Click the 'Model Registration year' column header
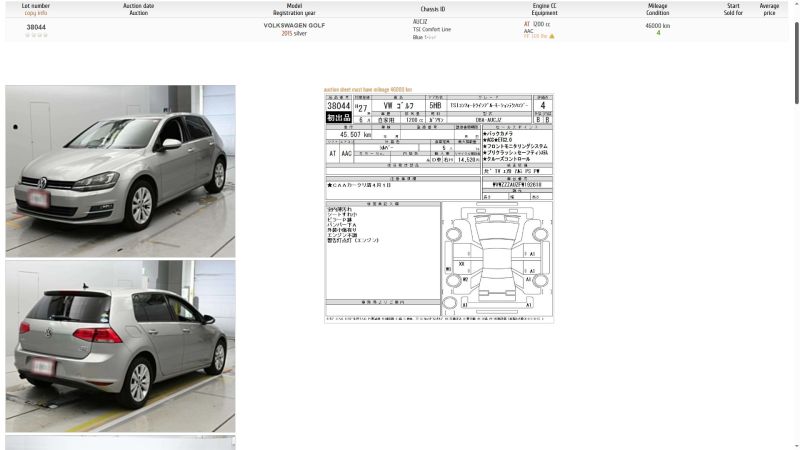The width and height of the screenshot is (800, 450). pyautogui.click(x=294, y=9)
